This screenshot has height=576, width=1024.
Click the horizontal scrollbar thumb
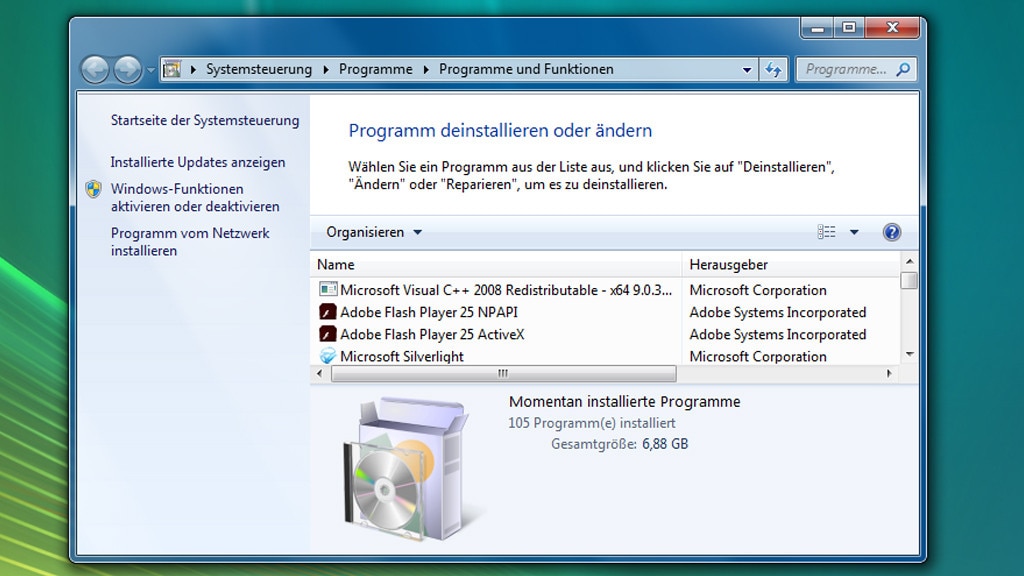click(x=504, y=374)
